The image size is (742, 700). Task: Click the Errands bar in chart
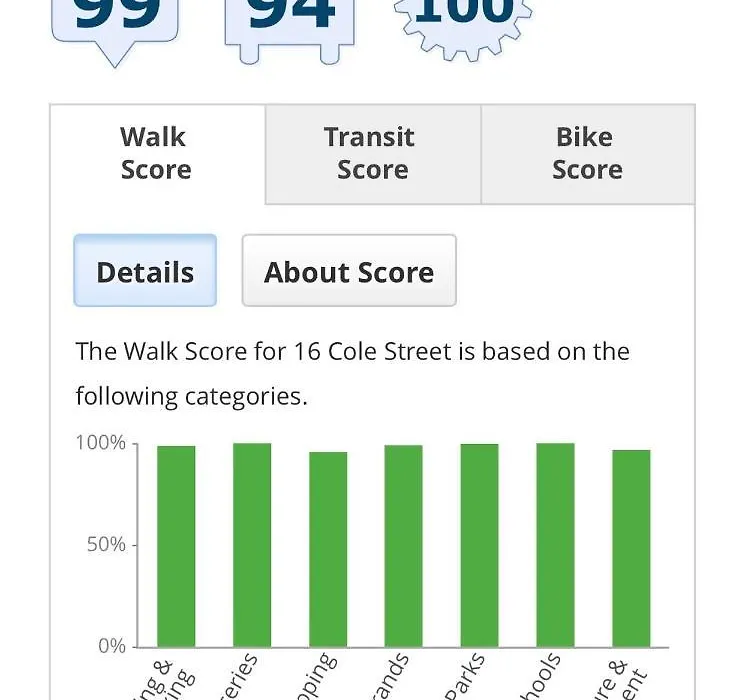[404, 546]
